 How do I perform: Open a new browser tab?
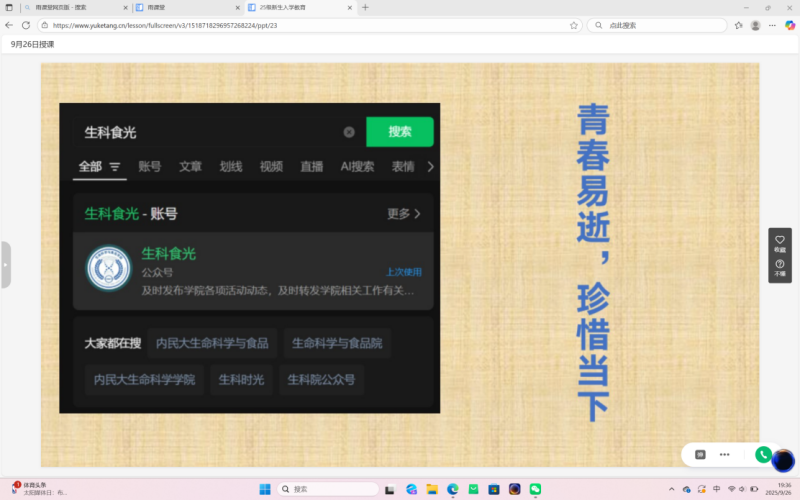click(365, 7)
